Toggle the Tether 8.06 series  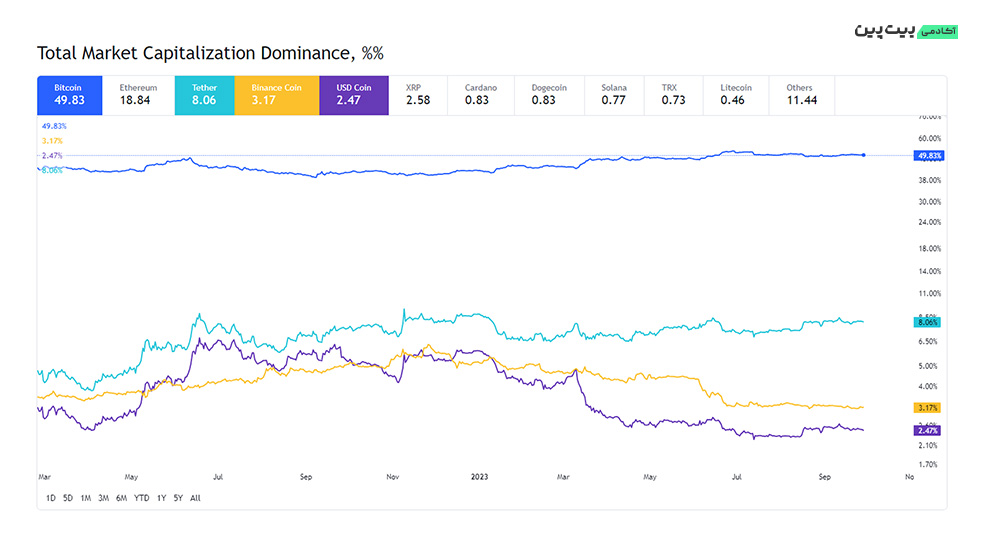(205, 95)
